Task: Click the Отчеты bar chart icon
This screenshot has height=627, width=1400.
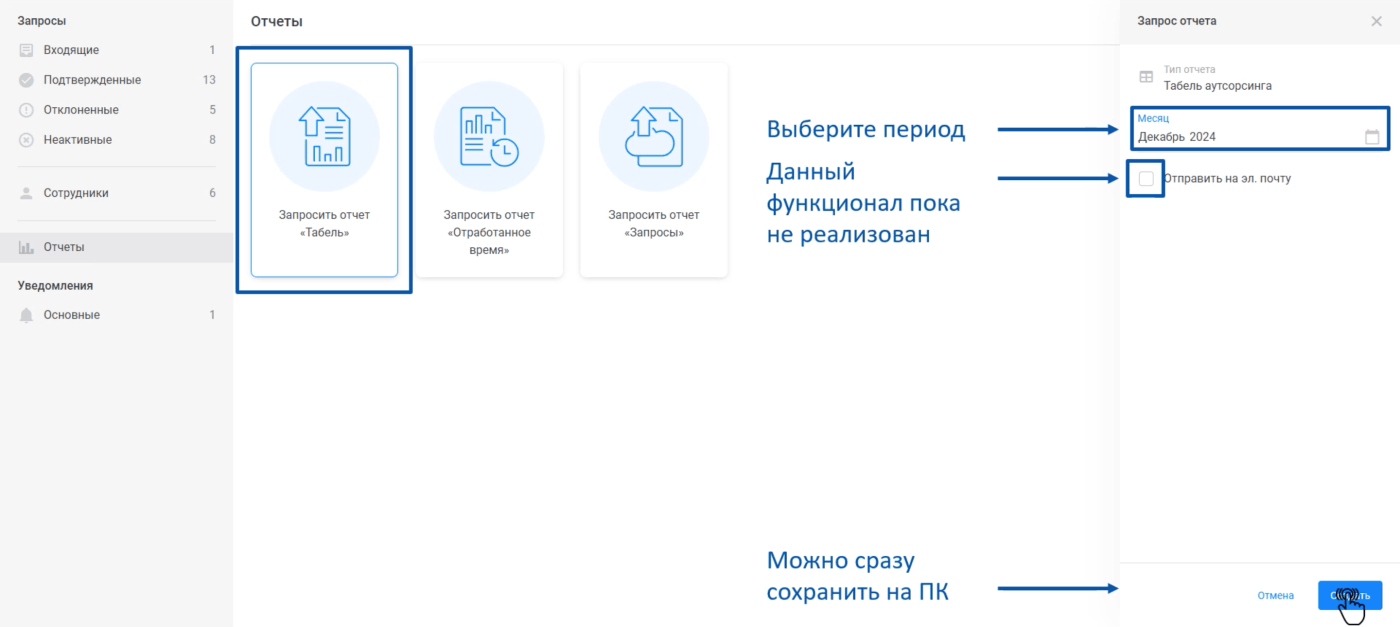Action: click(26, 247)
